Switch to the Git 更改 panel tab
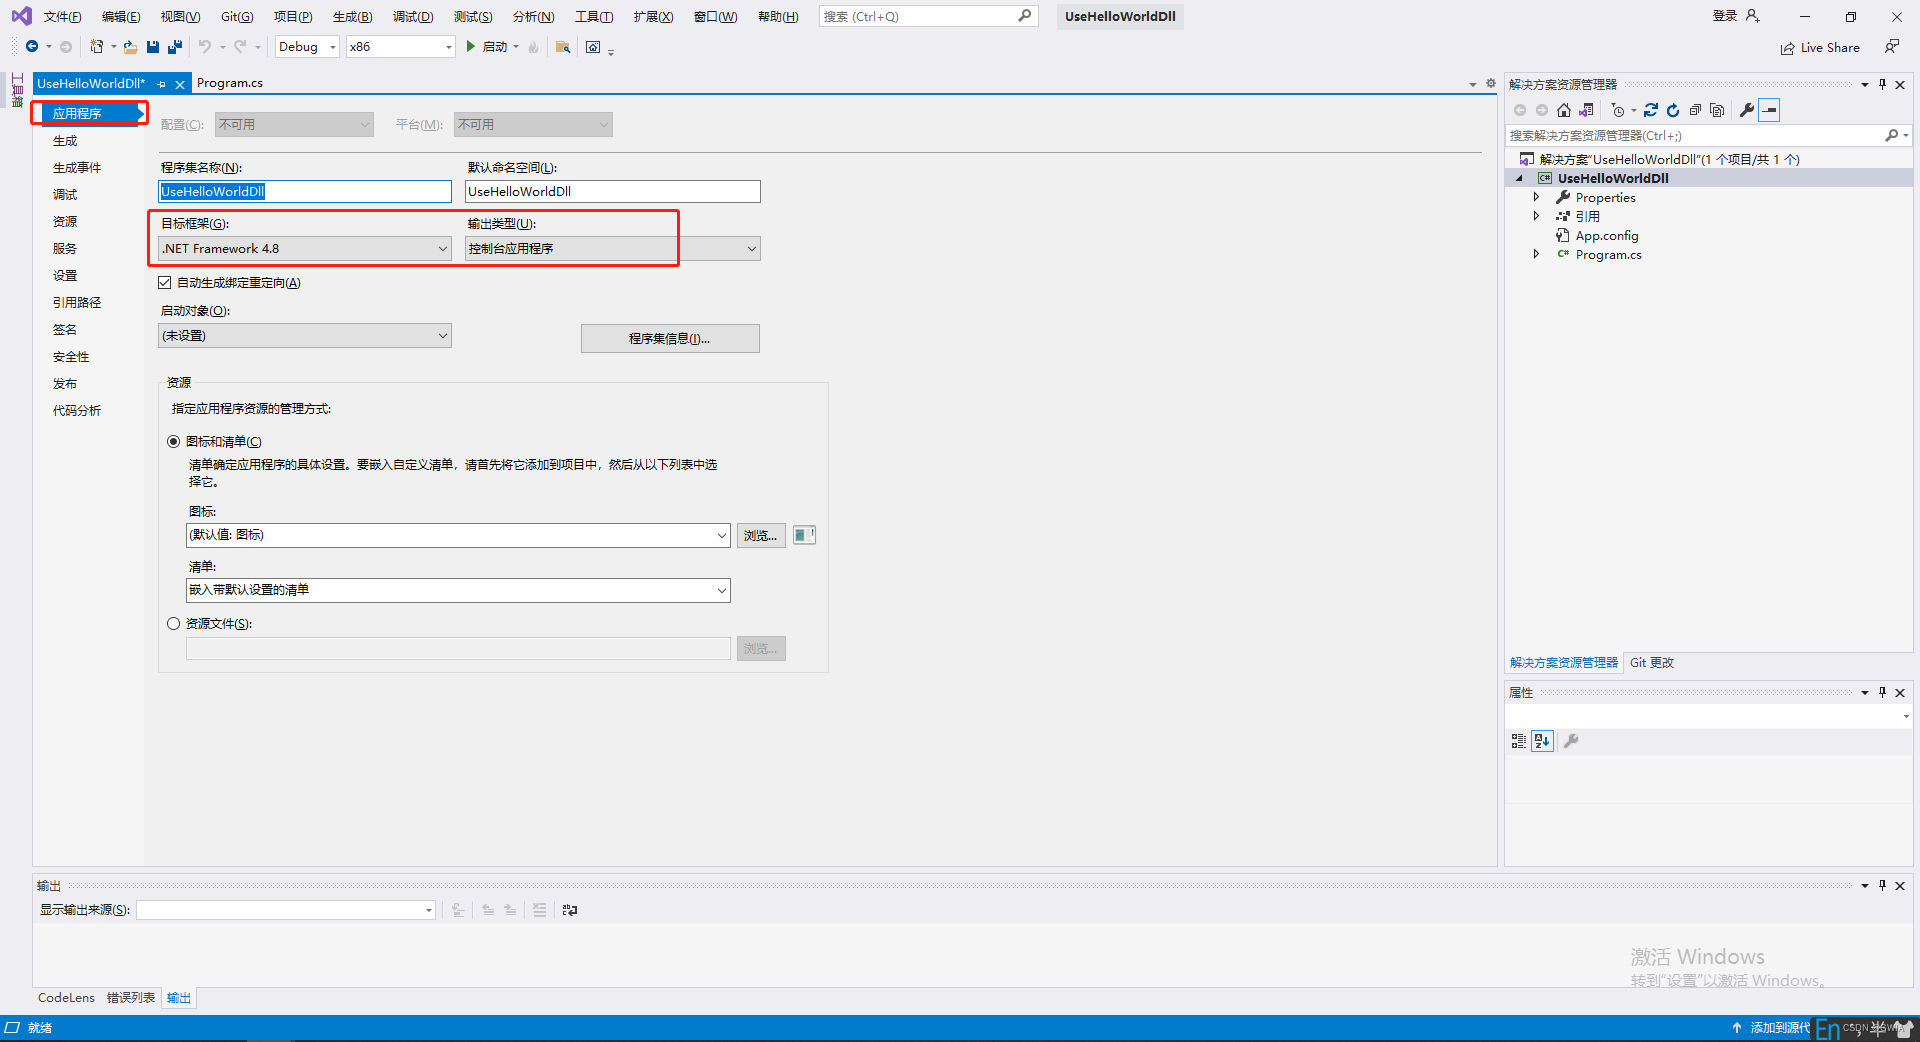Screen dimensions: 1920x1042 [x=1652, y=663]
